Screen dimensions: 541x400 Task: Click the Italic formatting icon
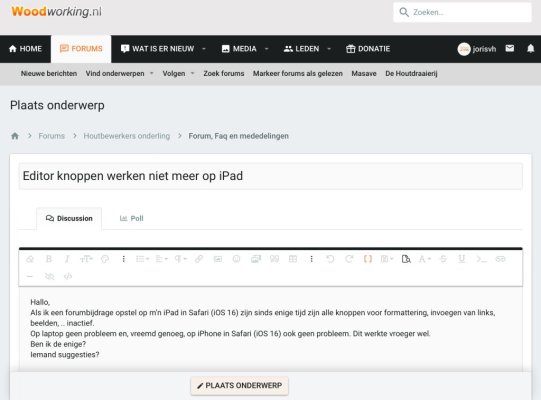(x=67, y=259)
